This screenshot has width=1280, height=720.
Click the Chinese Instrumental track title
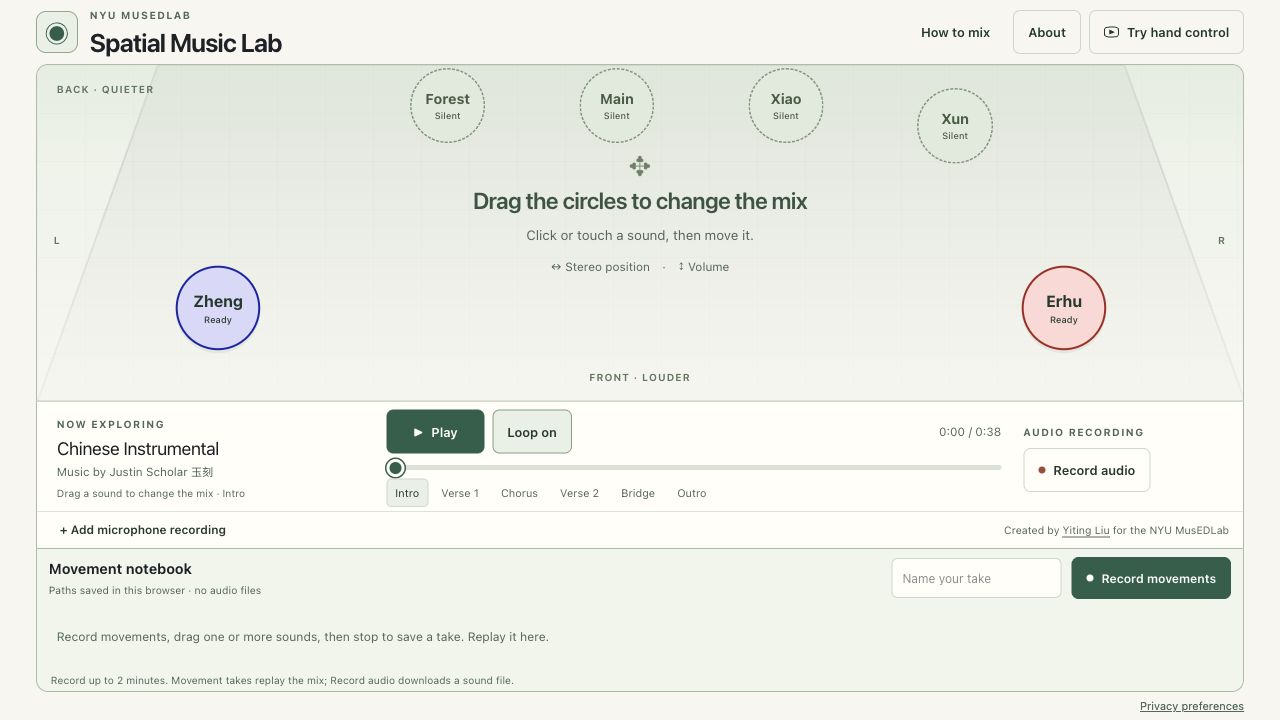(138, 449)
